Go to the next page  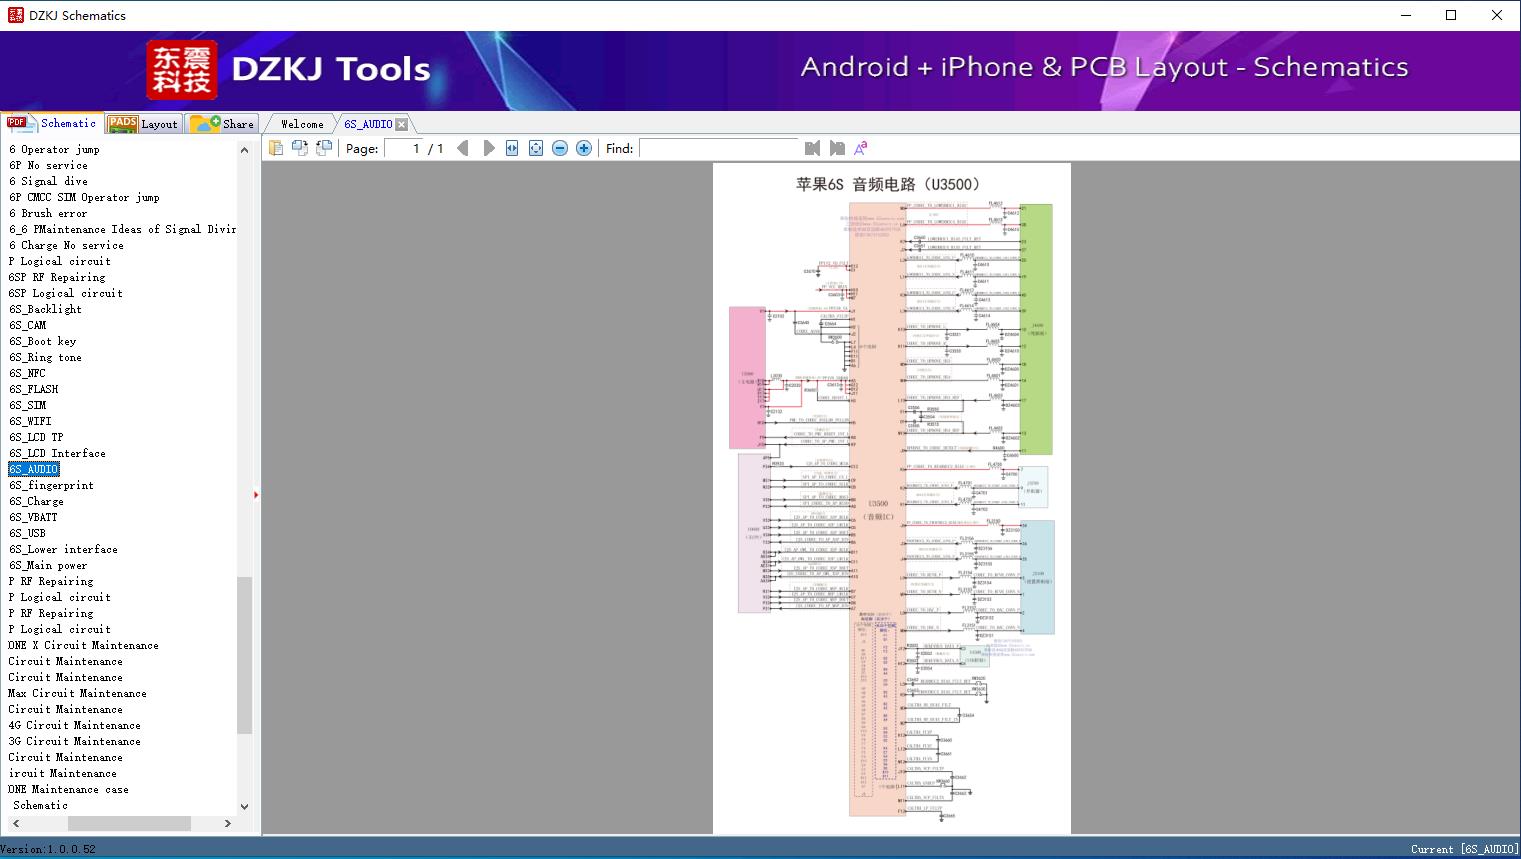[488, 148]
